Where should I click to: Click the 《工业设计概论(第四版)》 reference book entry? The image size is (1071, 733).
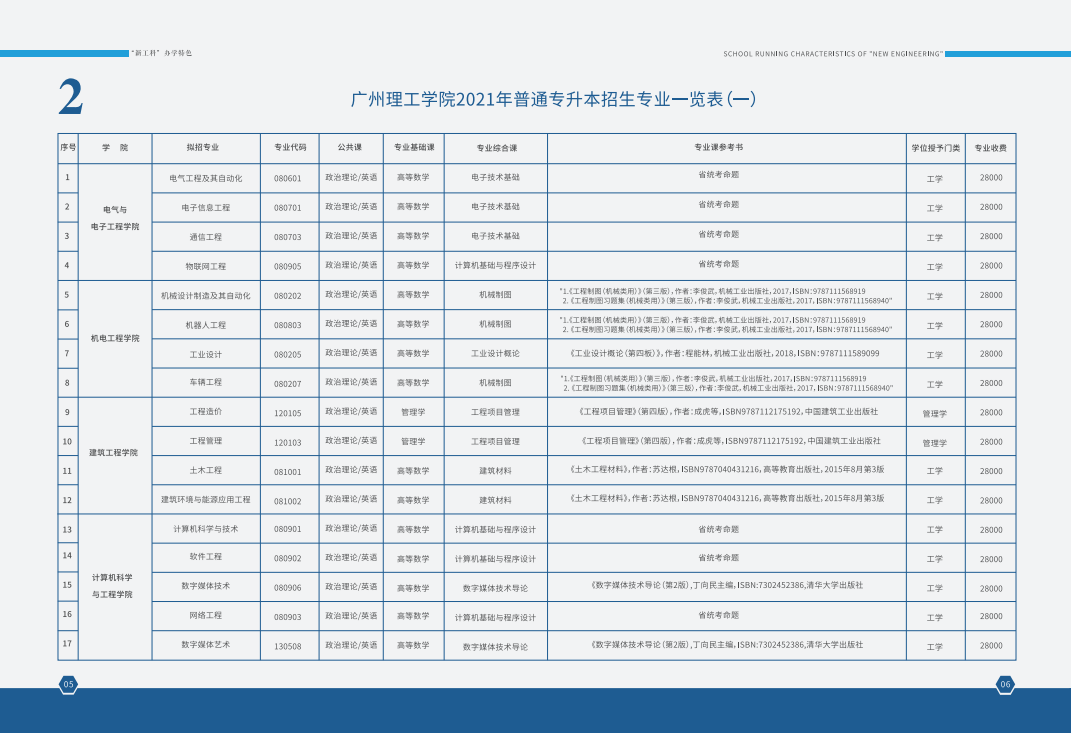725,354
